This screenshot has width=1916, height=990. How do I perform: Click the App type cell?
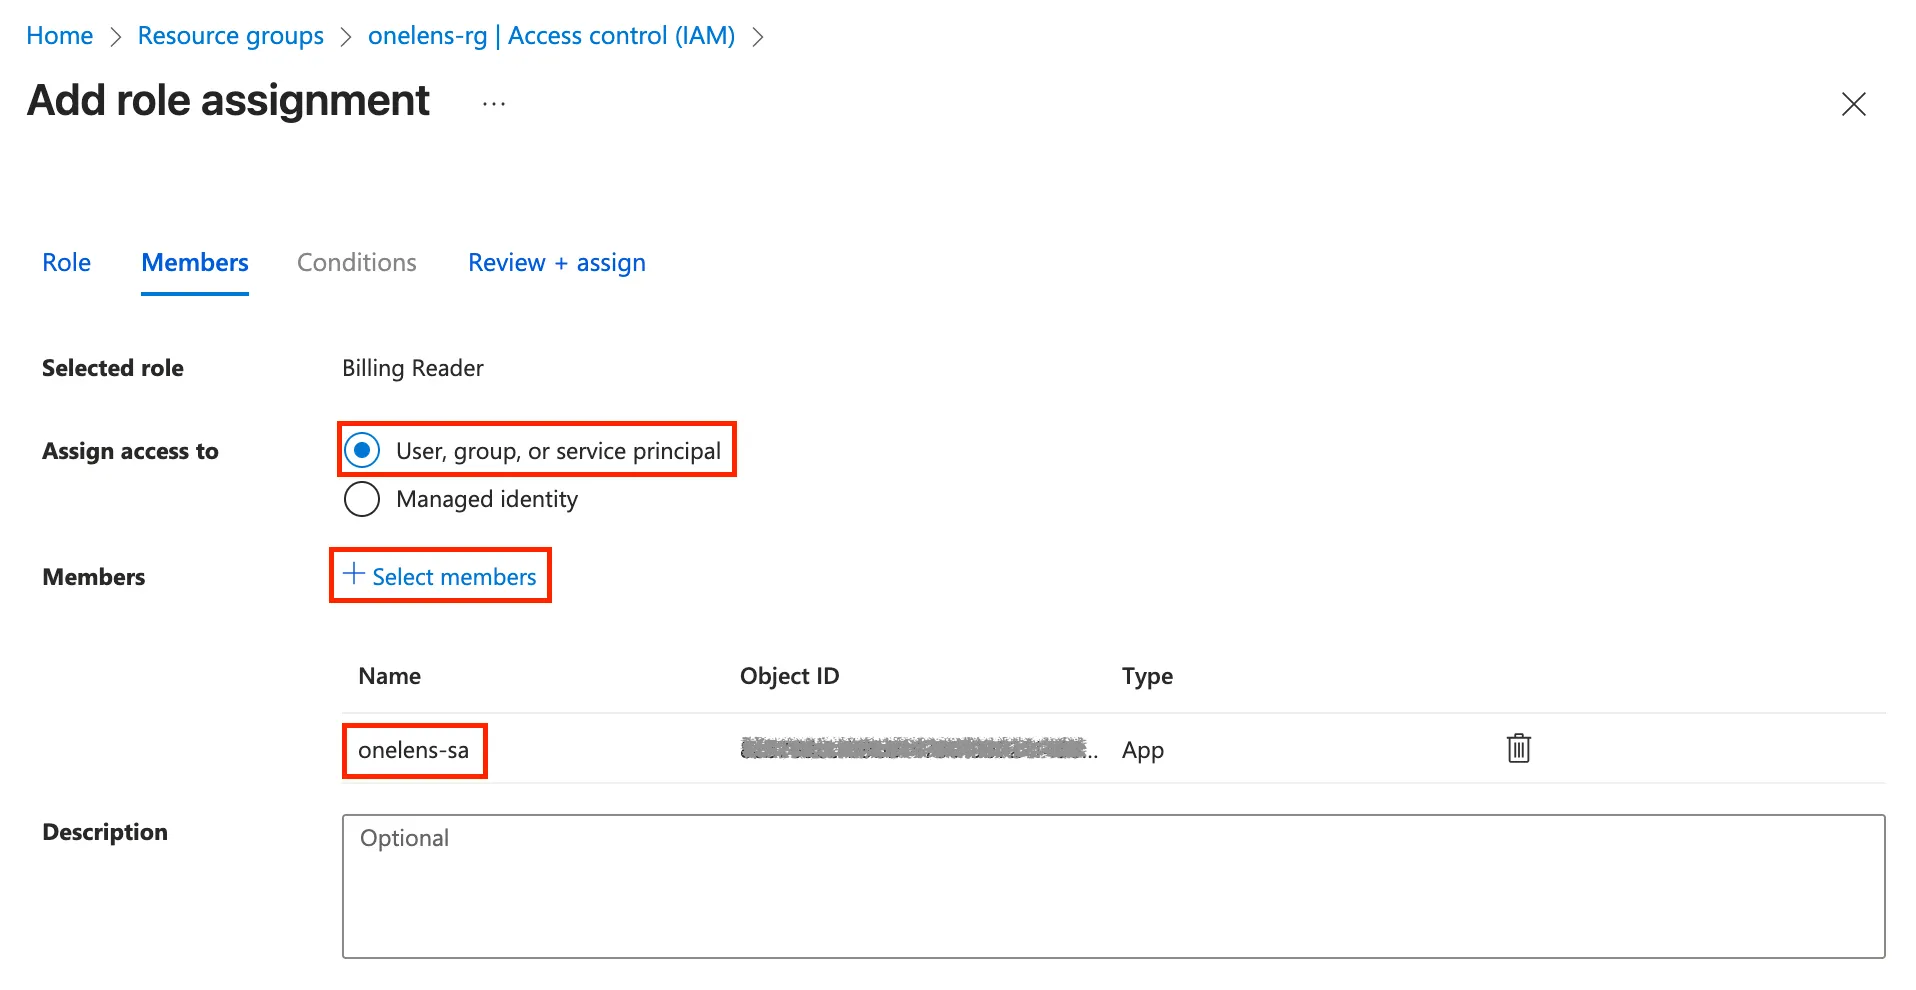pyautogui.click(x=1143, y=751)
